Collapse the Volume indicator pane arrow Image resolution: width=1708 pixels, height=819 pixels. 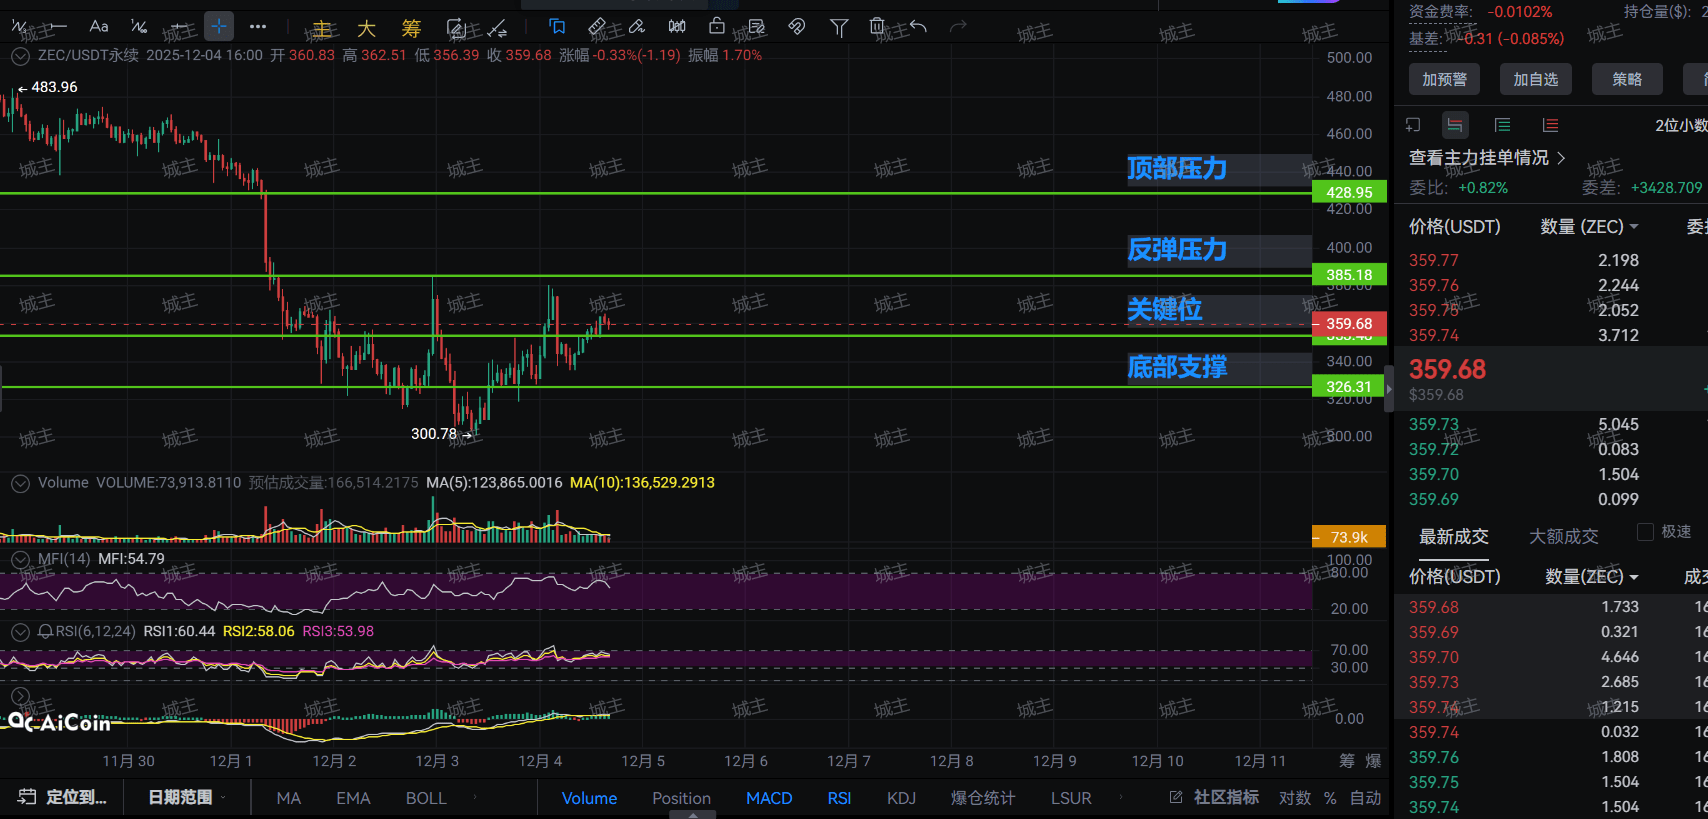20,483
